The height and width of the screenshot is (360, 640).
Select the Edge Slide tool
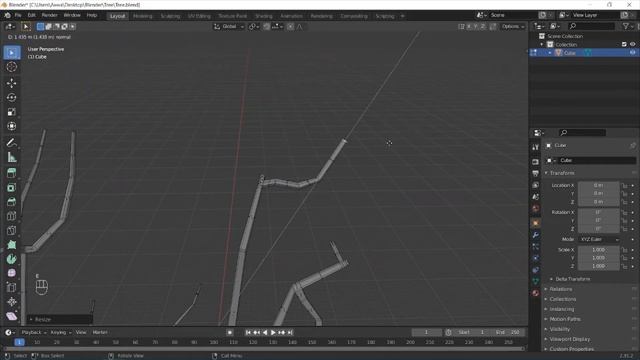[x=12, y=288]
